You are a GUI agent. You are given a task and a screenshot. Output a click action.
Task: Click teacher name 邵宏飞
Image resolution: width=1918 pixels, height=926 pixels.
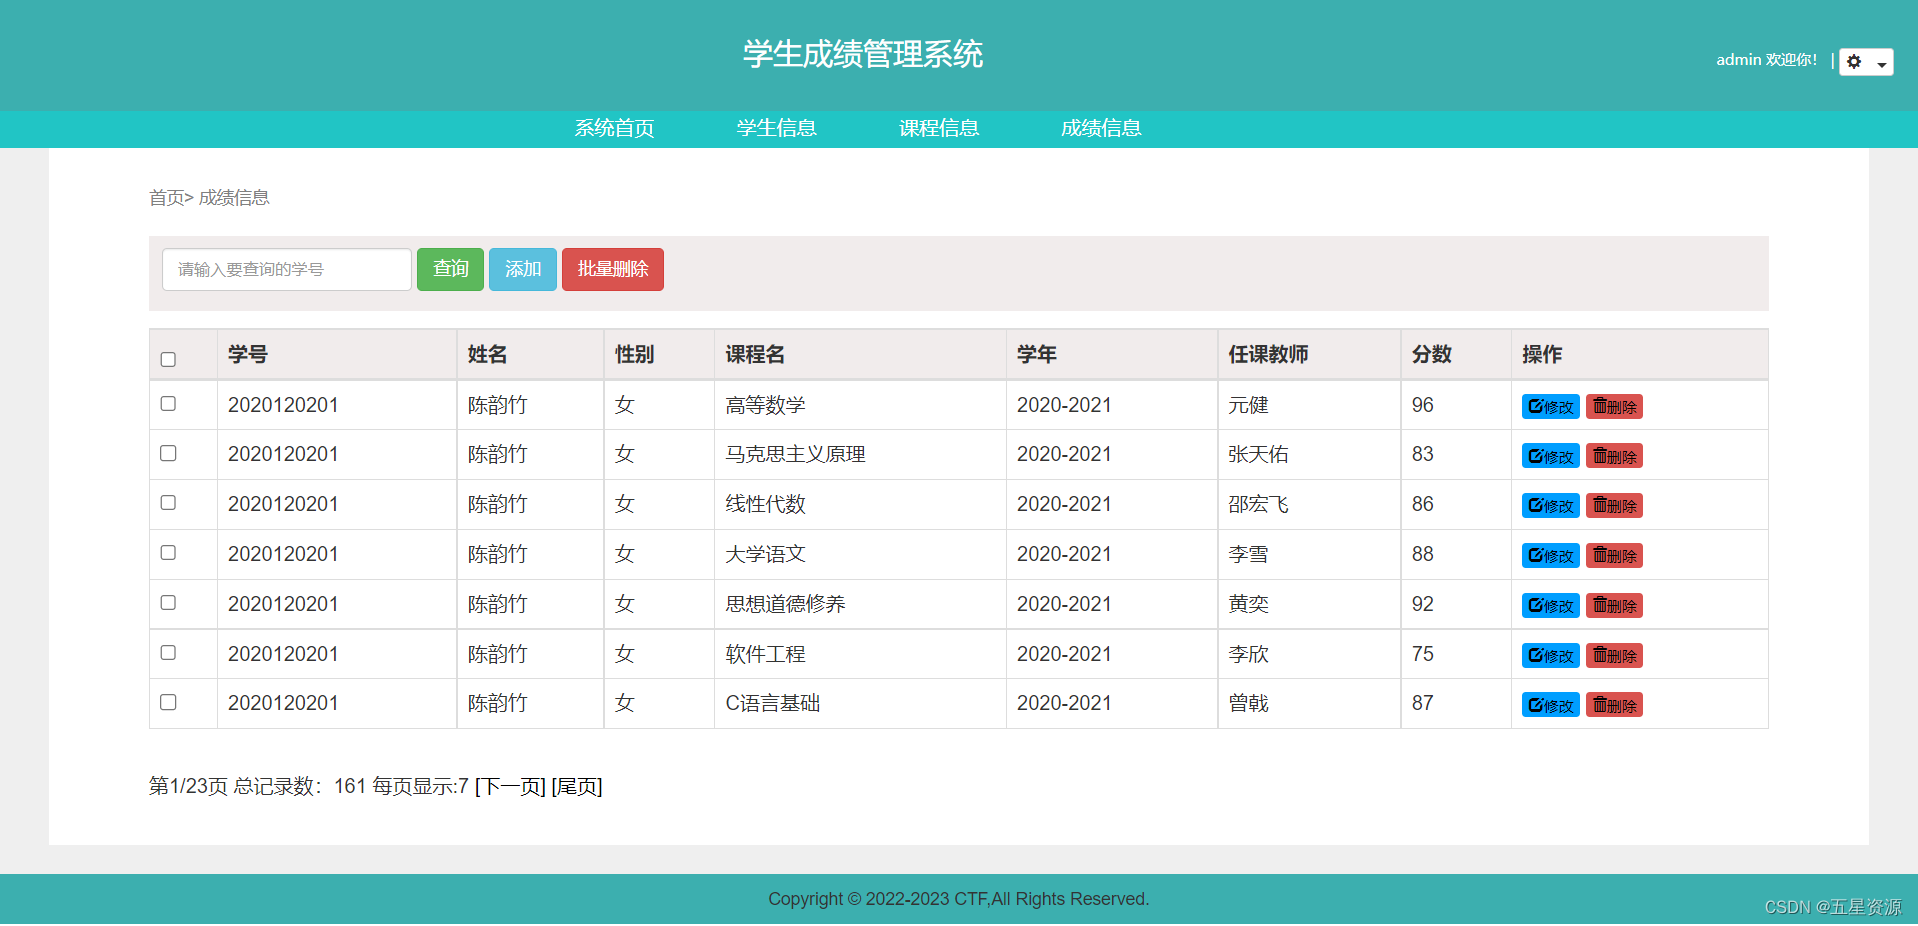[1258, 505]
